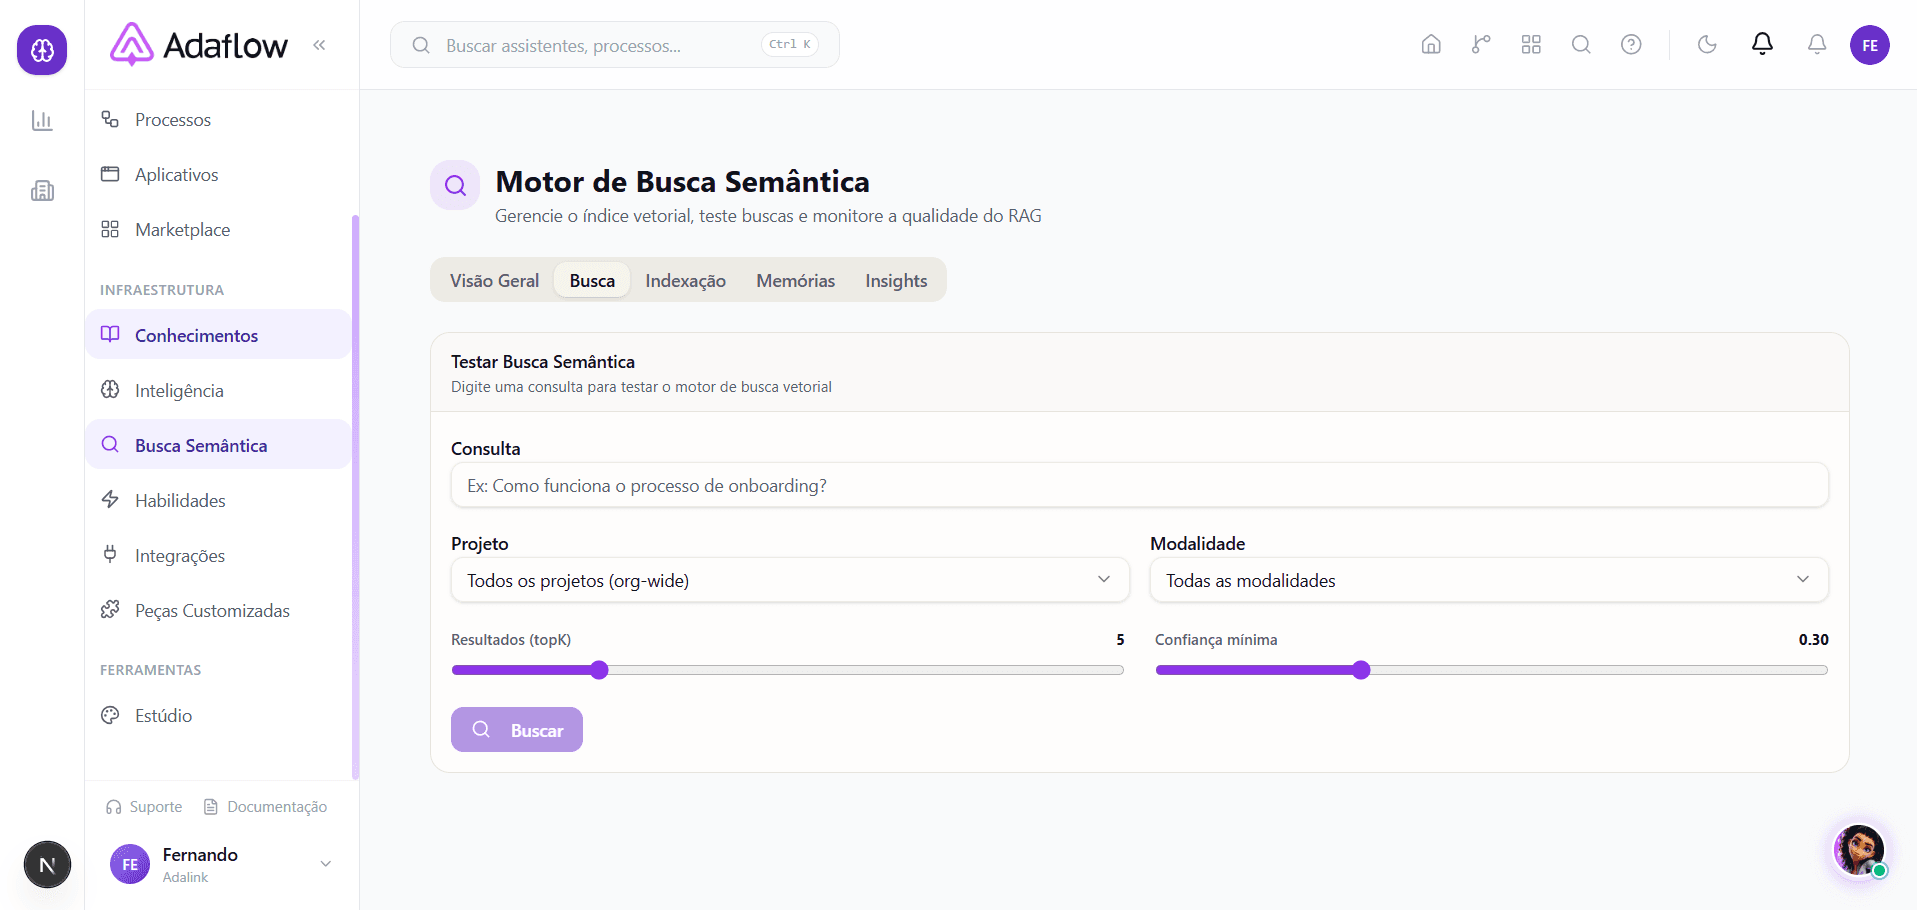Open the gray bell alerts icon
The image size is (1917, 910).
click(1817, 45)
